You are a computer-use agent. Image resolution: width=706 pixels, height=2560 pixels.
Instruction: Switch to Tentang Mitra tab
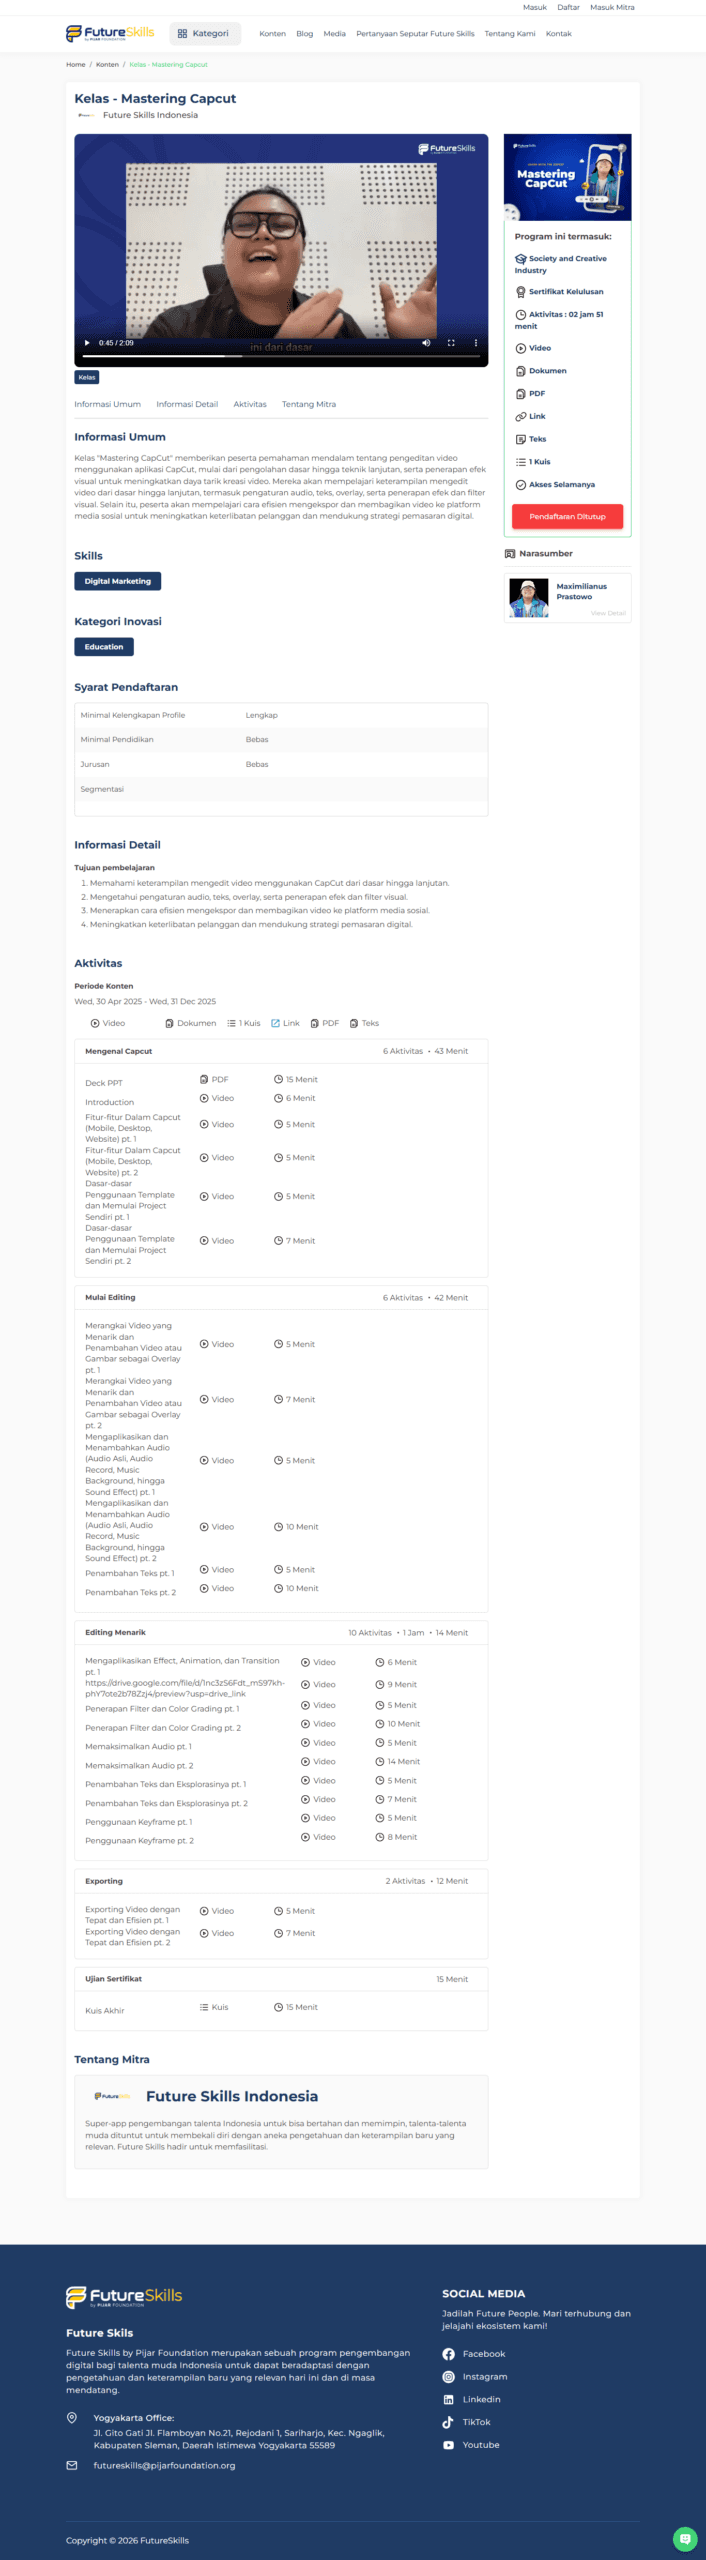(x=309, y=404)
